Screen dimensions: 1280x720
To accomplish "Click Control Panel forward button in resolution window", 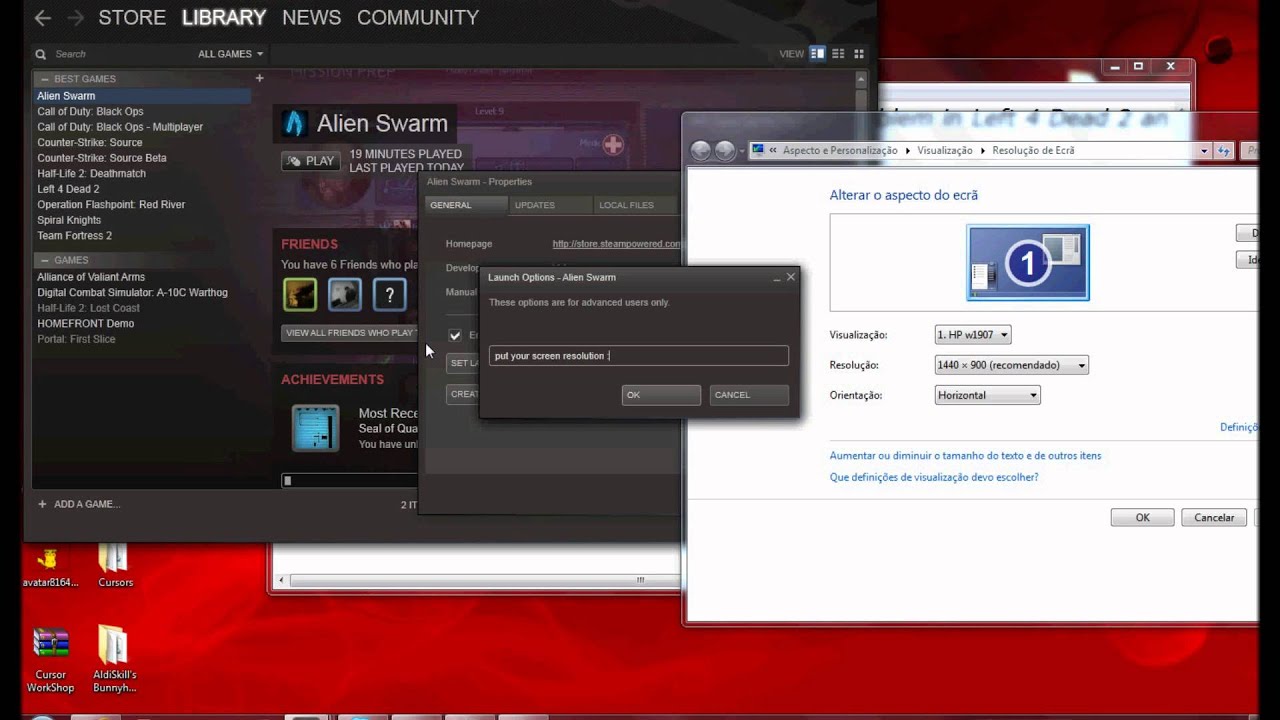I will click(x=725, y=150).
